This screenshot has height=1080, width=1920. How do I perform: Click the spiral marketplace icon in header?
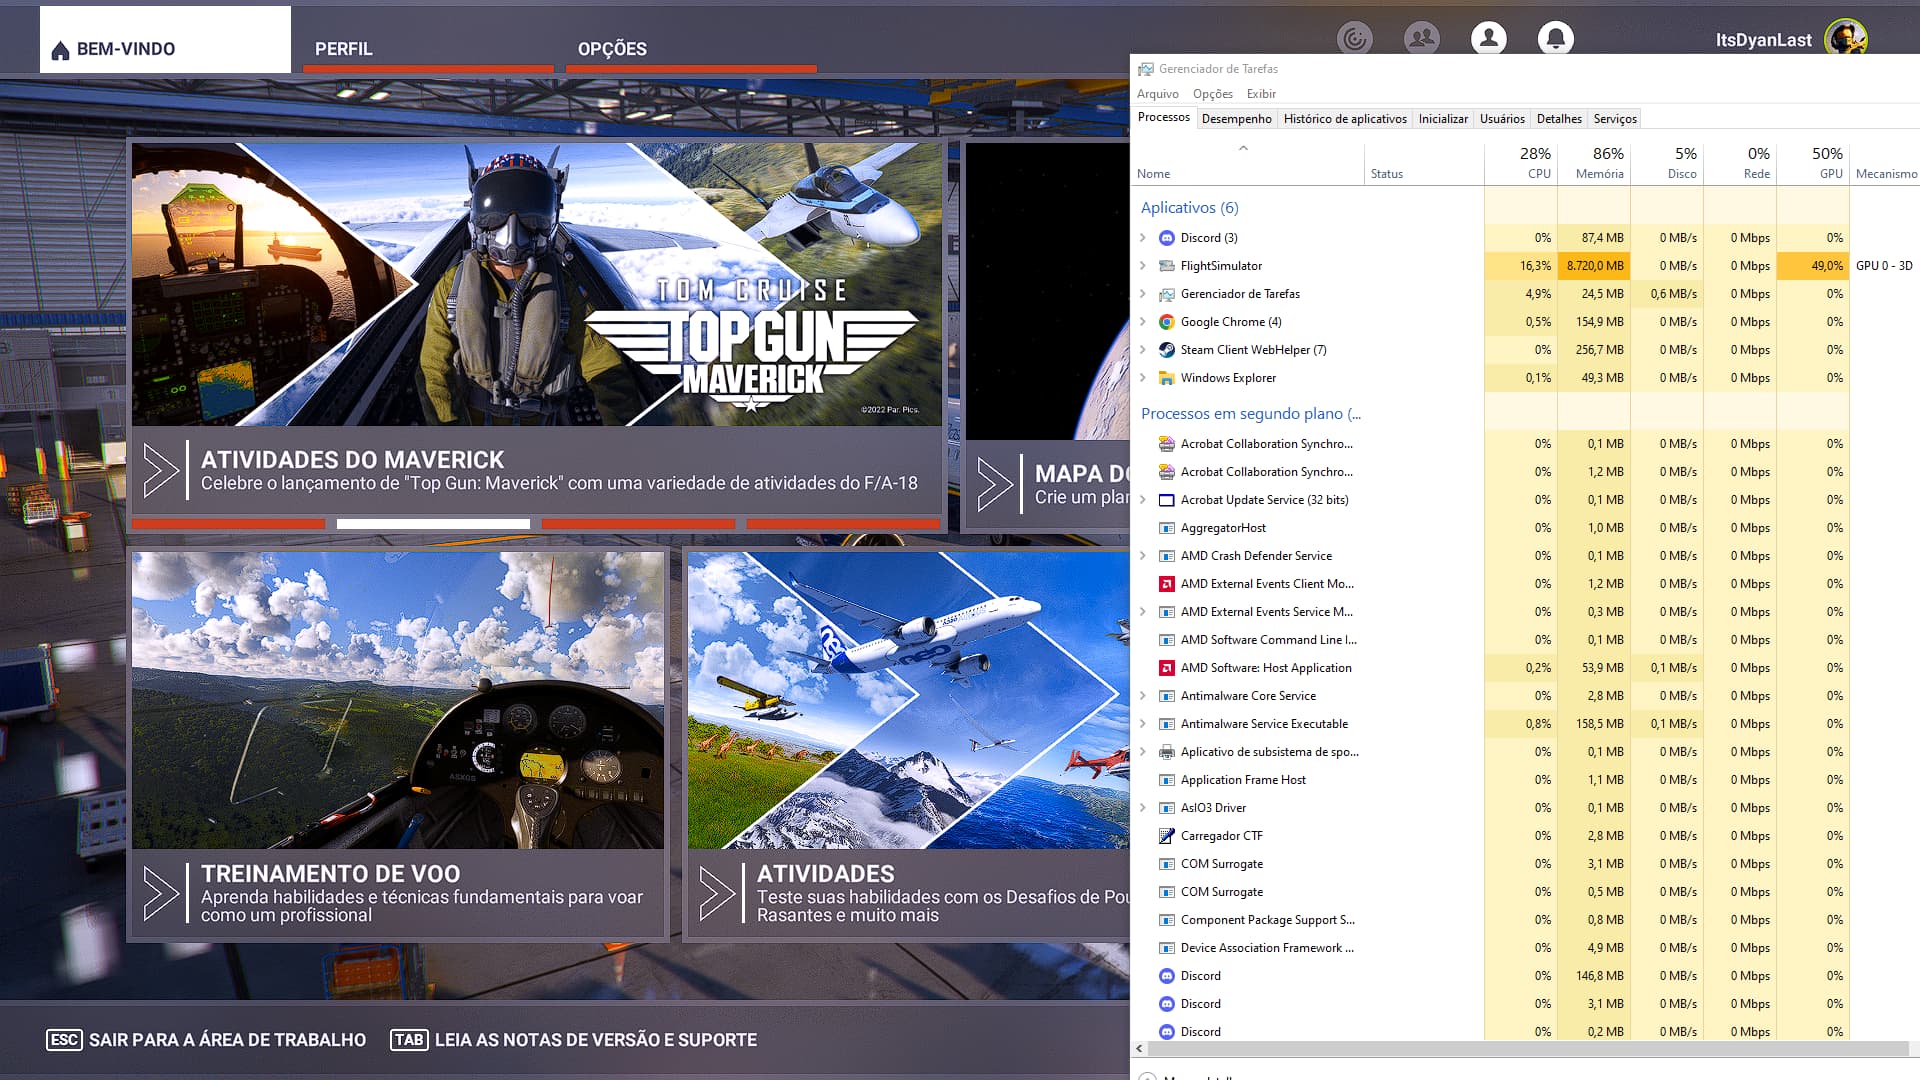click(1355, 39)
